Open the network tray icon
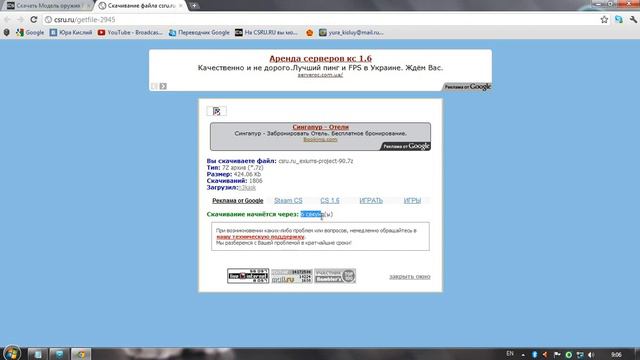Screen dimensions: 640x360 click(580, 355)
